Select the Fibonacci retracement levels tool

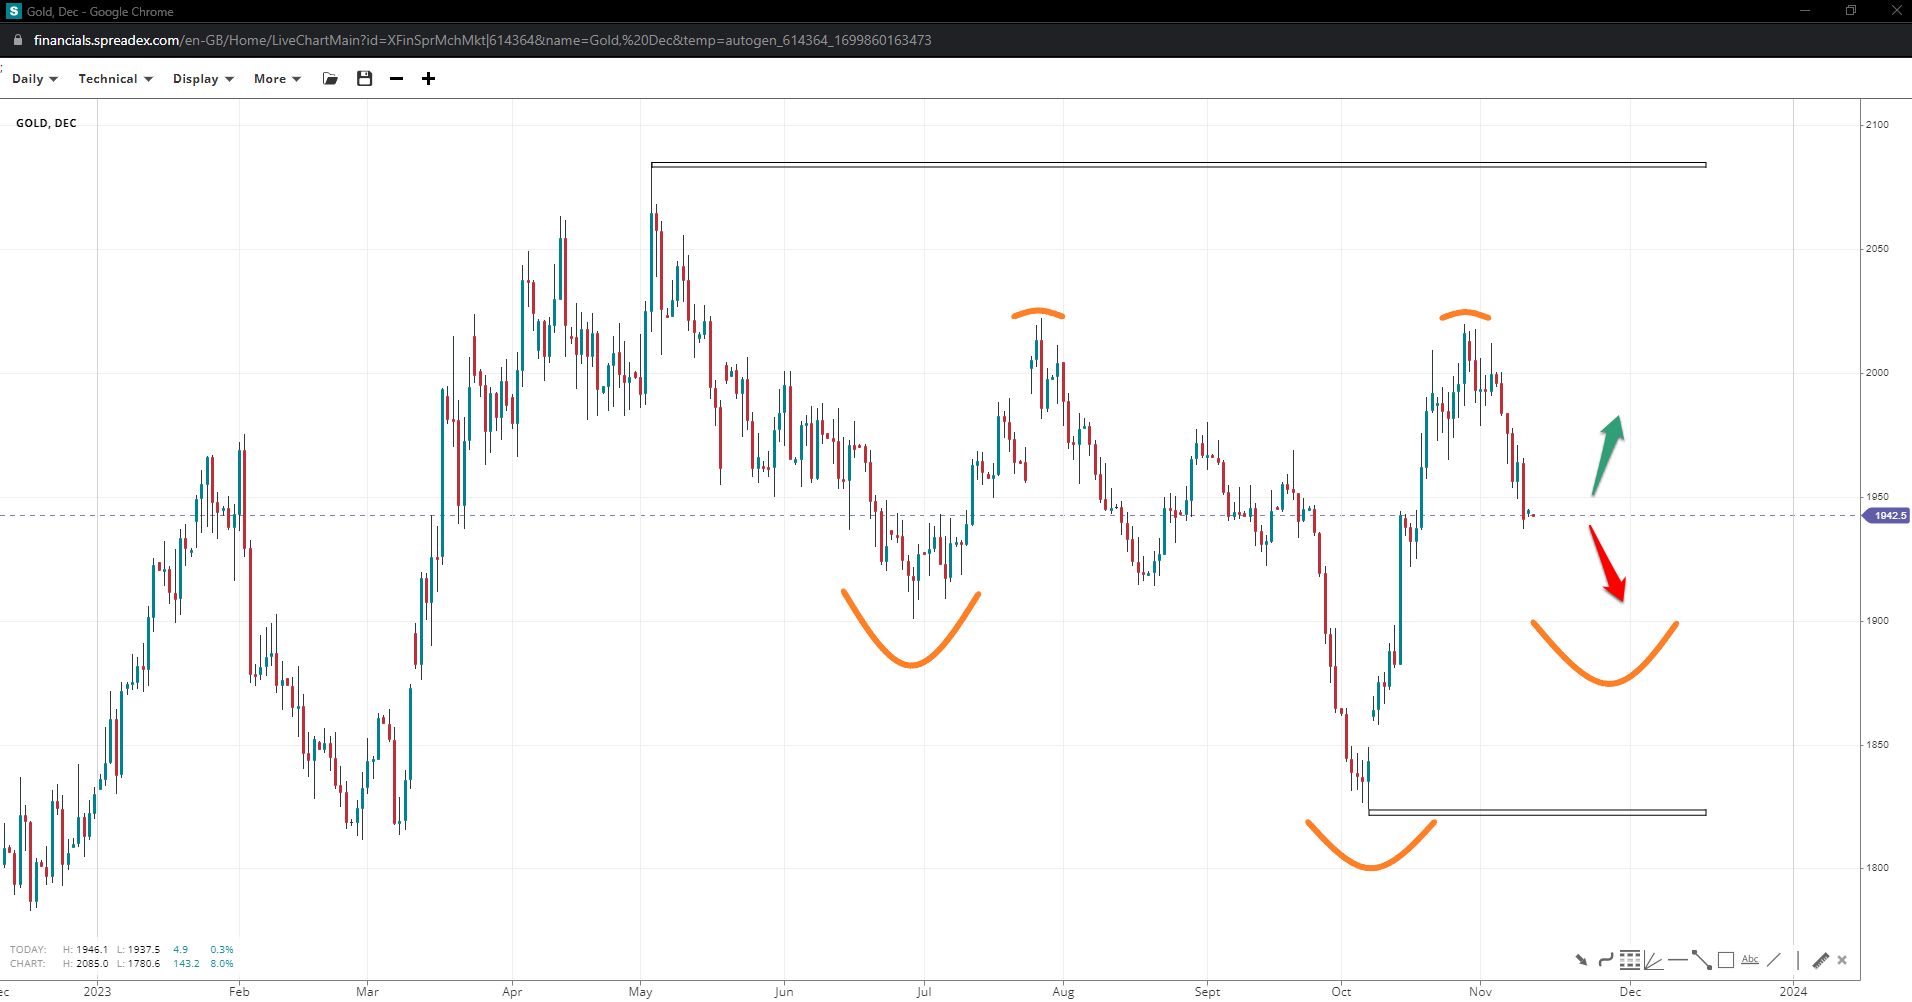point(1629,960)
